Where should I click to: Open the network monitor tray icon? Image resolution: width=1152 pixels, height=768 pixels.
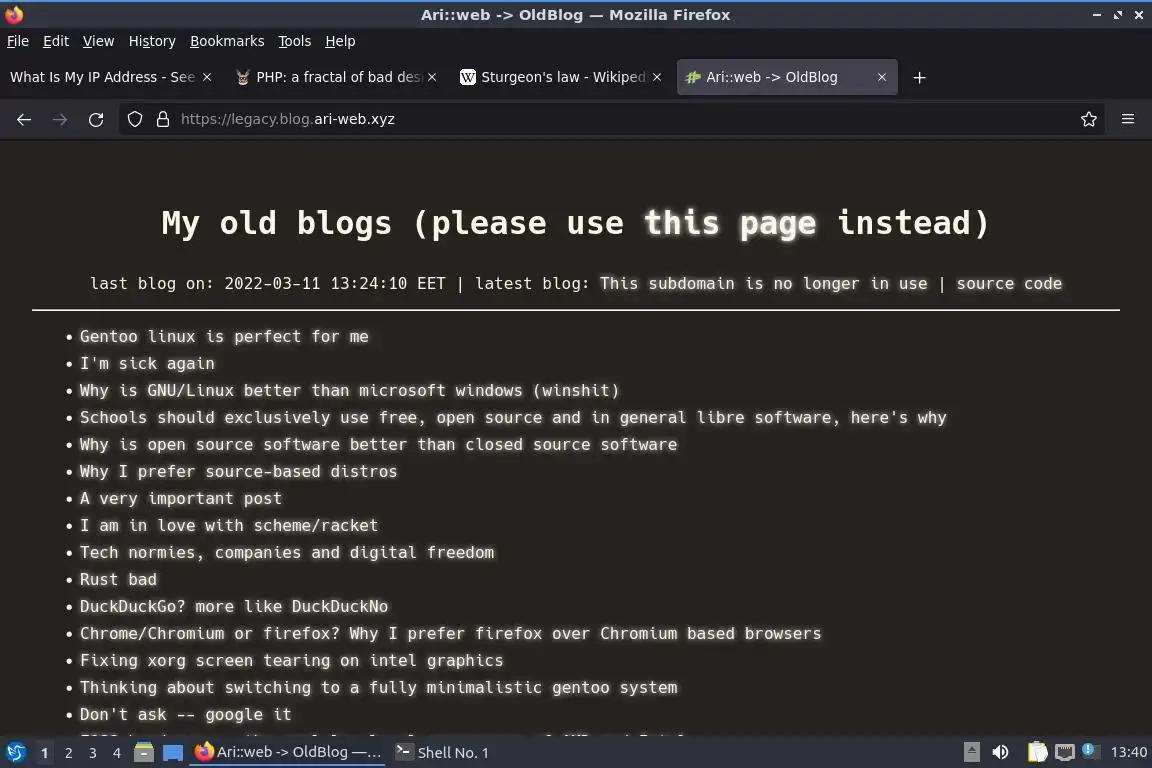point(1065,753)
